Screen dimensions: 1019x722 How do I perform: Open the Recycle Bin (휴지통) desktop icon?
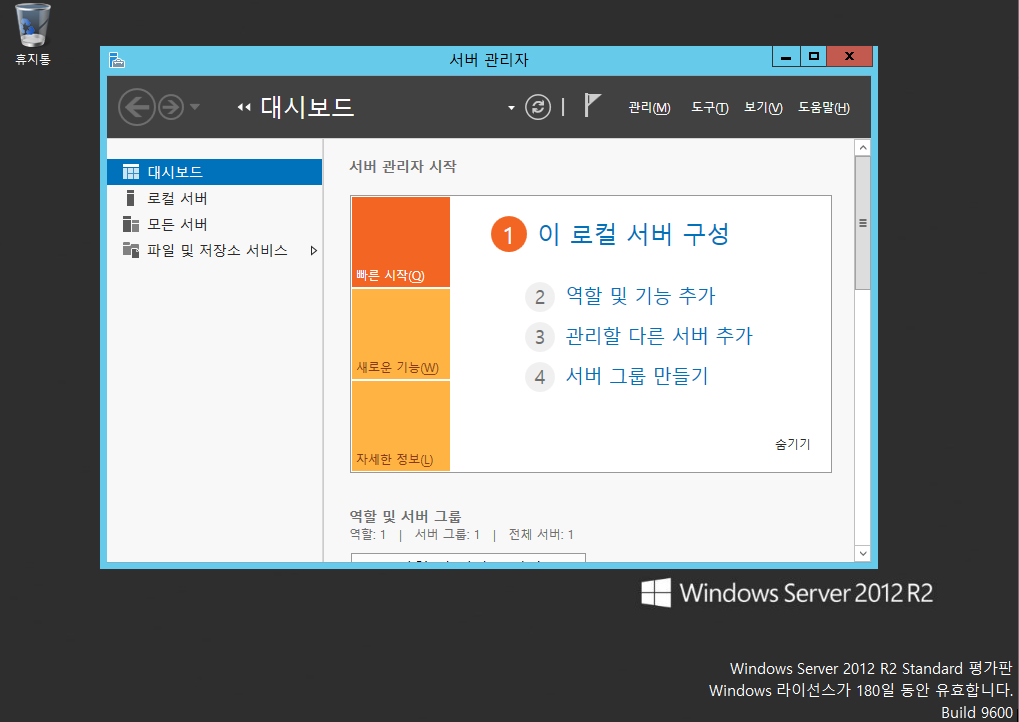pos(32,34)
